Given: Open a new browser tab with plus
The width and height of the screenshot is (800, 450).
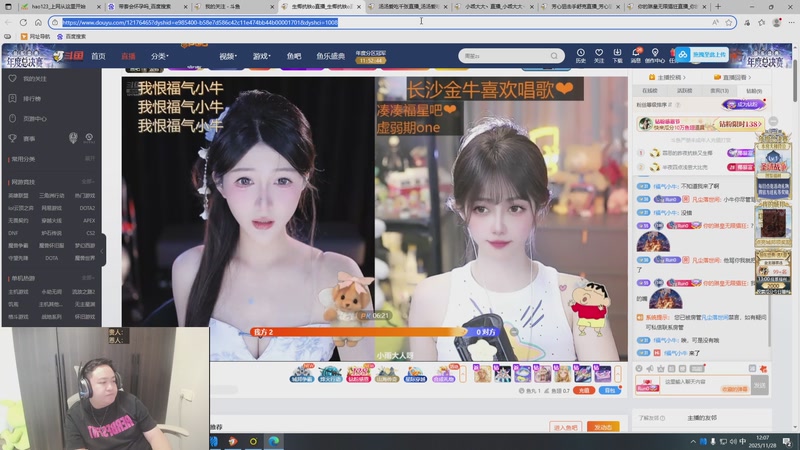Looking at the screenshot, I should point(718,7).
